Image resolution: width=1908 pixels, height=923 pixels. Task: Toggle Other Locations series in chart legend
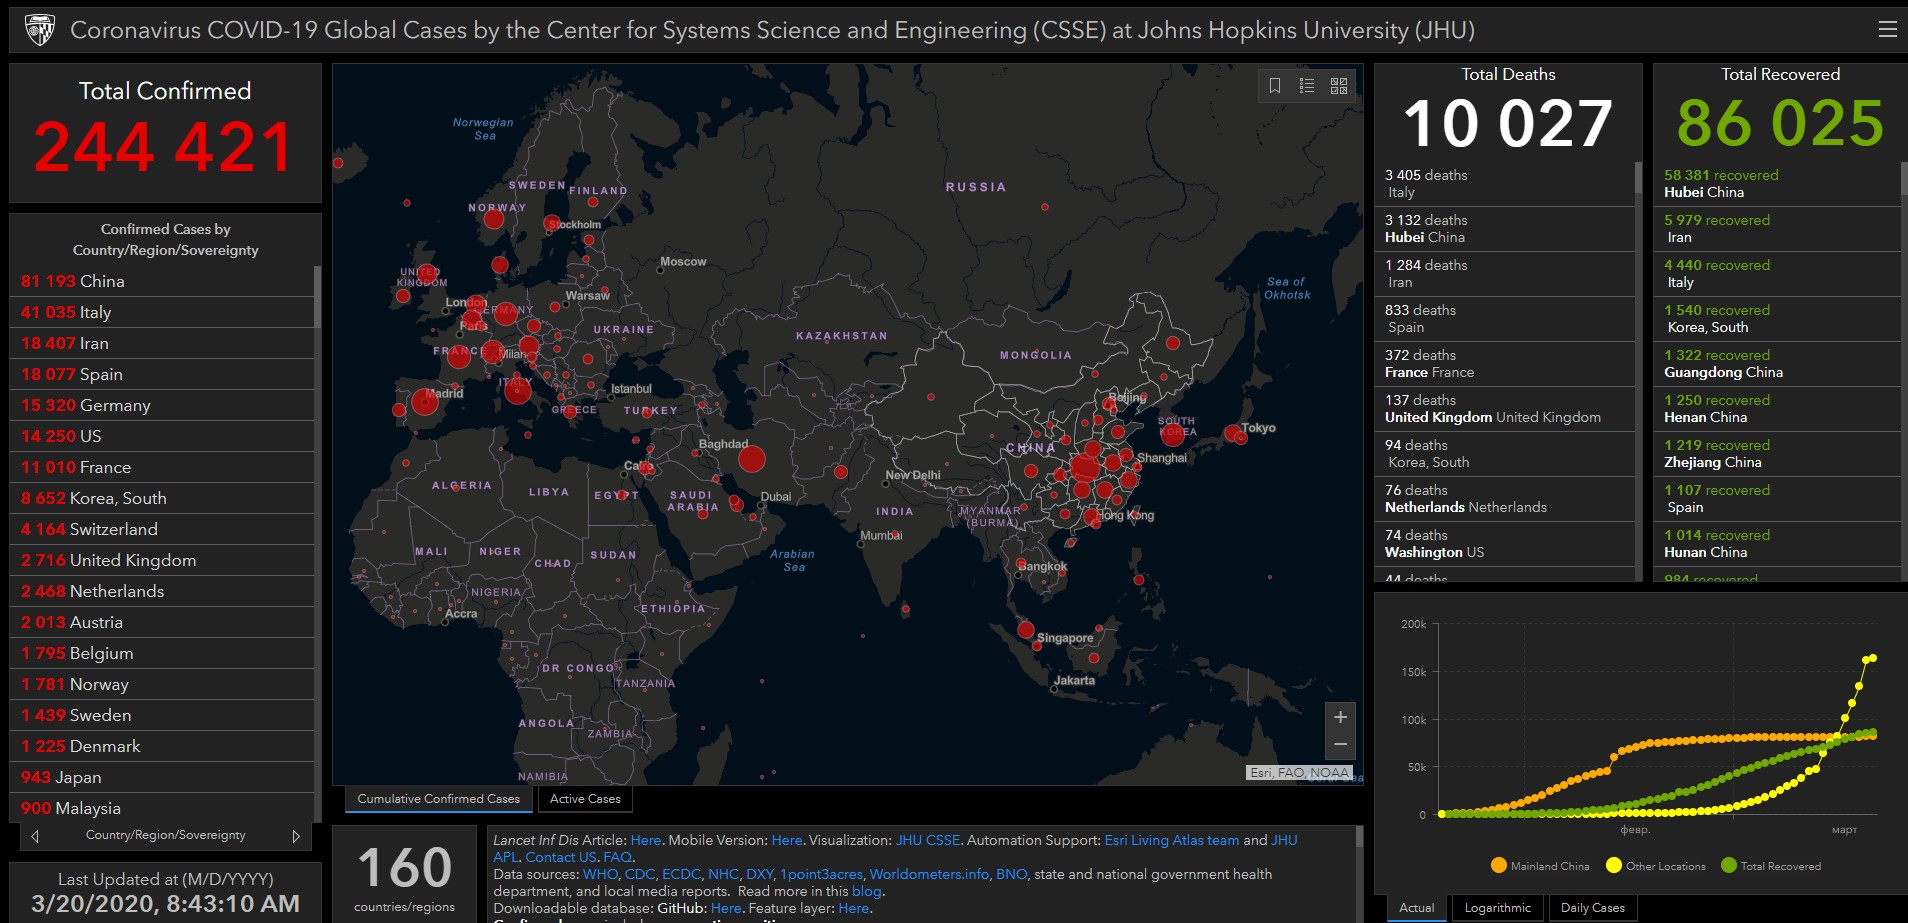point(1656,866)
